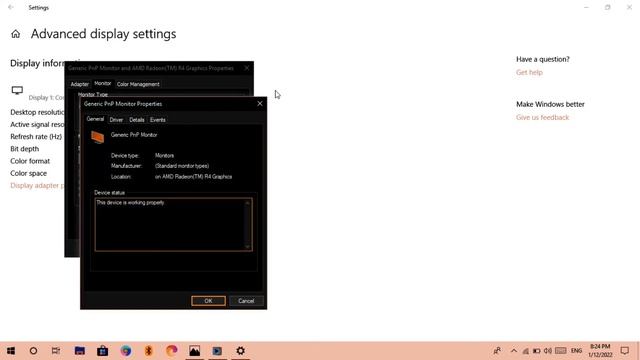640x360 pixels.
Task: Open the Bluetooth app in taskbar
Action: pyautogui.click(x=149, y=351)
